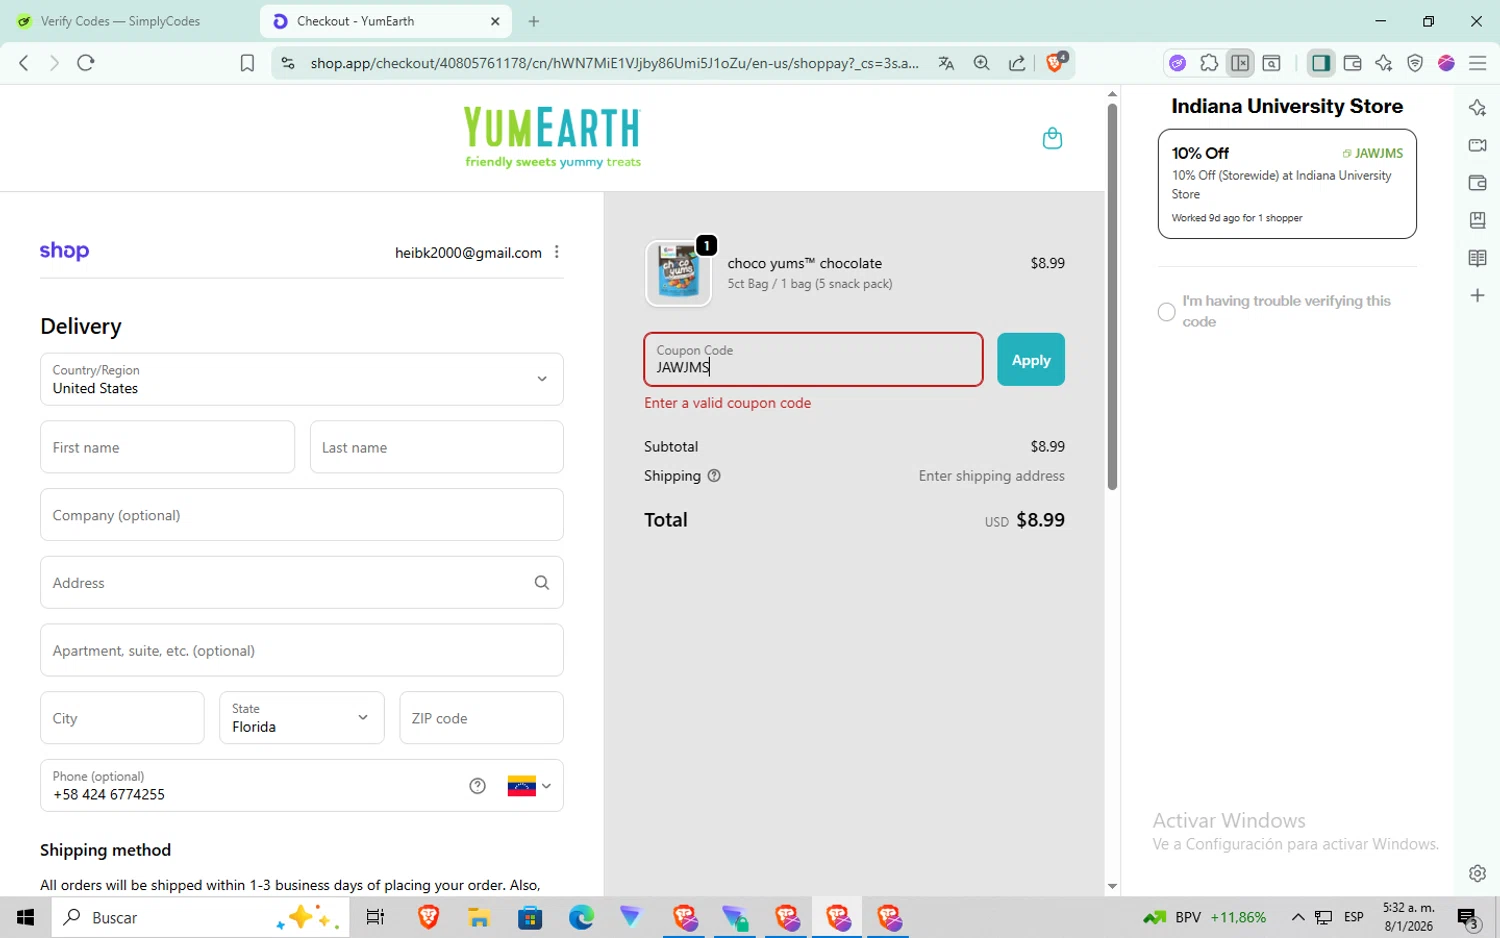The width and height of the screenshot is (1500, 938).
Task: Bookmark this page
Action: point(247,63)
